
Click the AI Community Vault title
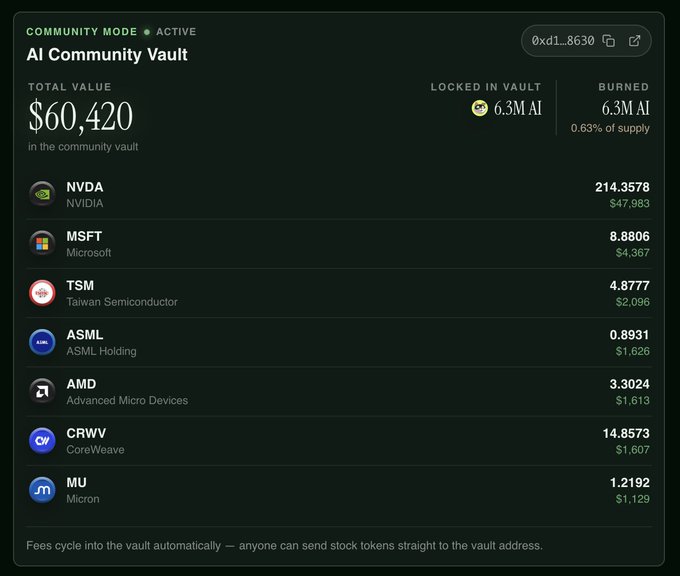[x=107, y=55]
